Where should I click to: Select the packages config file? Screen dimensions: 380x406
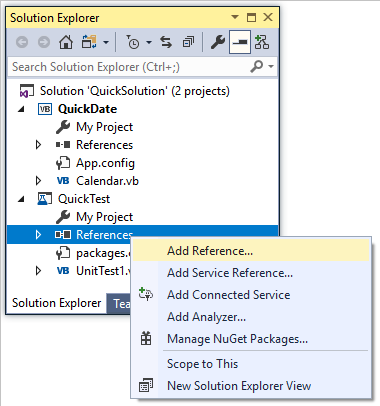click(x=103, y=253)
